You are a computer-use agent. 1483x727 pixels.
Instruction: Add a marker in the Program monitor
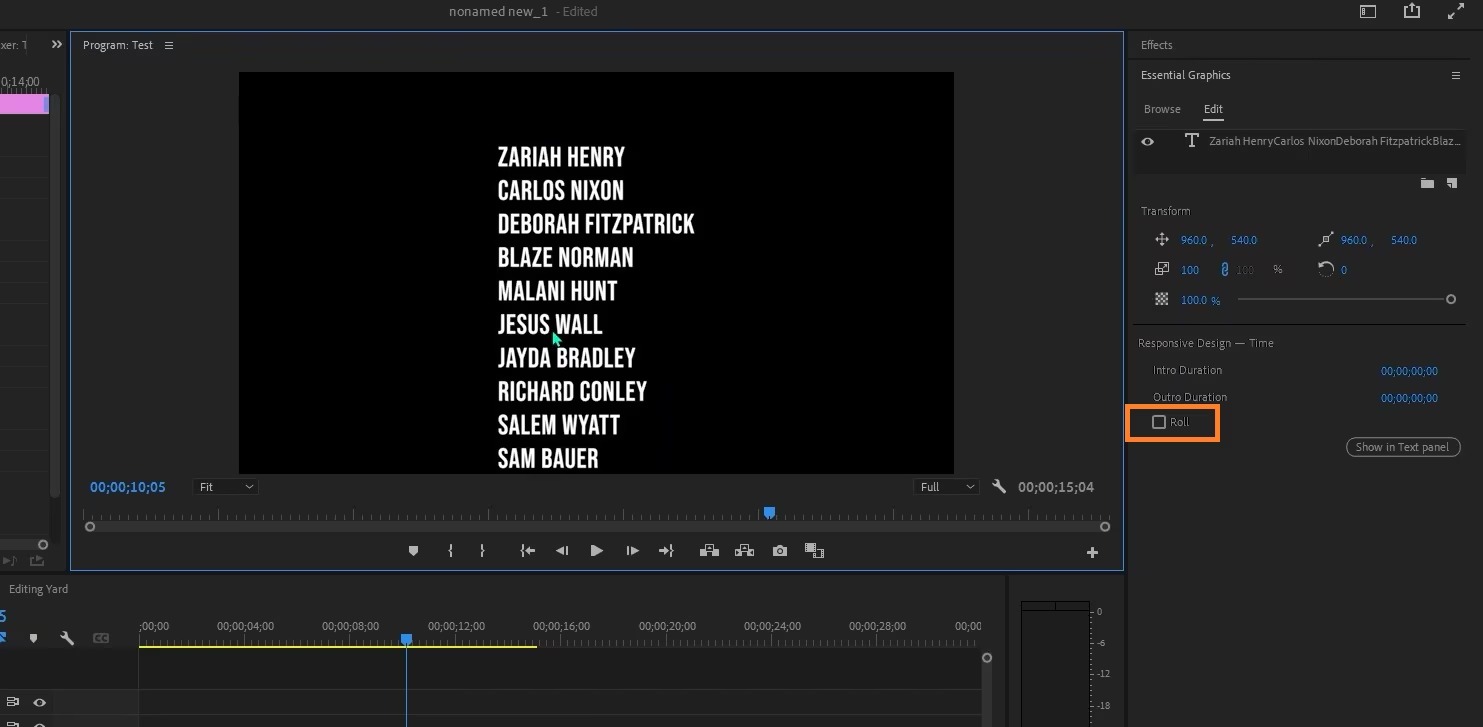(413, 551)
